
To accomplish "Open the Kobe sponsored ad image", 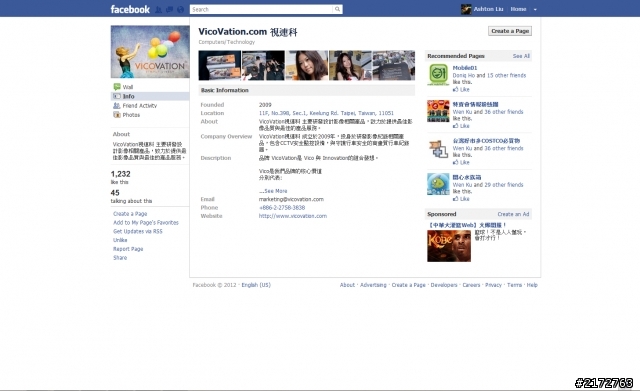I will (449, 246).
